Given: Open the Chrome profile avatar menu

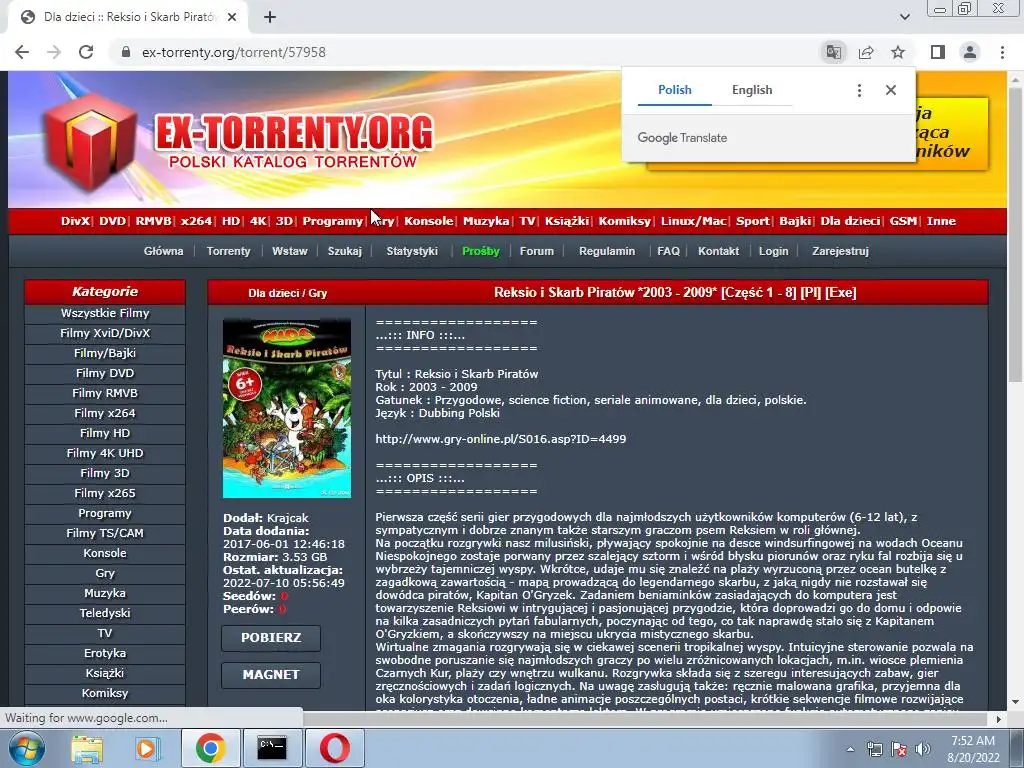Looking at the screenshot, I should click(970, 52).
